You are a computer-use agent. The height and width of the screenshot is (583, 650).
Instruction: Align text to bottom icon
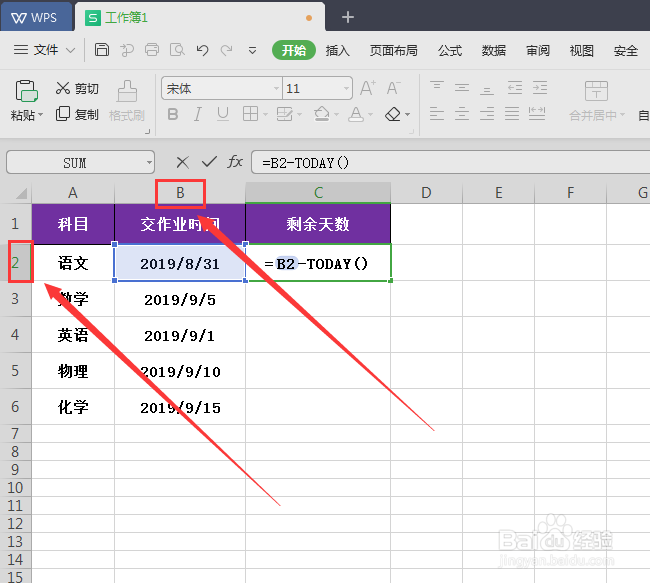[487, 89]
